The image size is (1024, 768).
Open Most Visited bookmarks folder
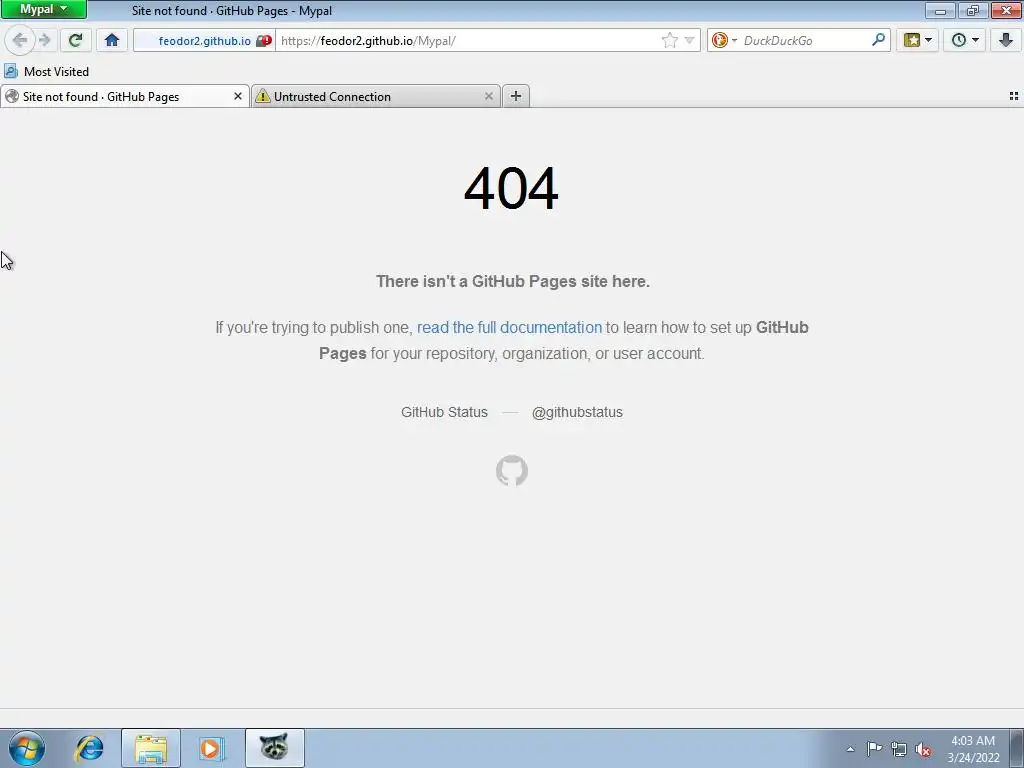(x=46, y=71)
